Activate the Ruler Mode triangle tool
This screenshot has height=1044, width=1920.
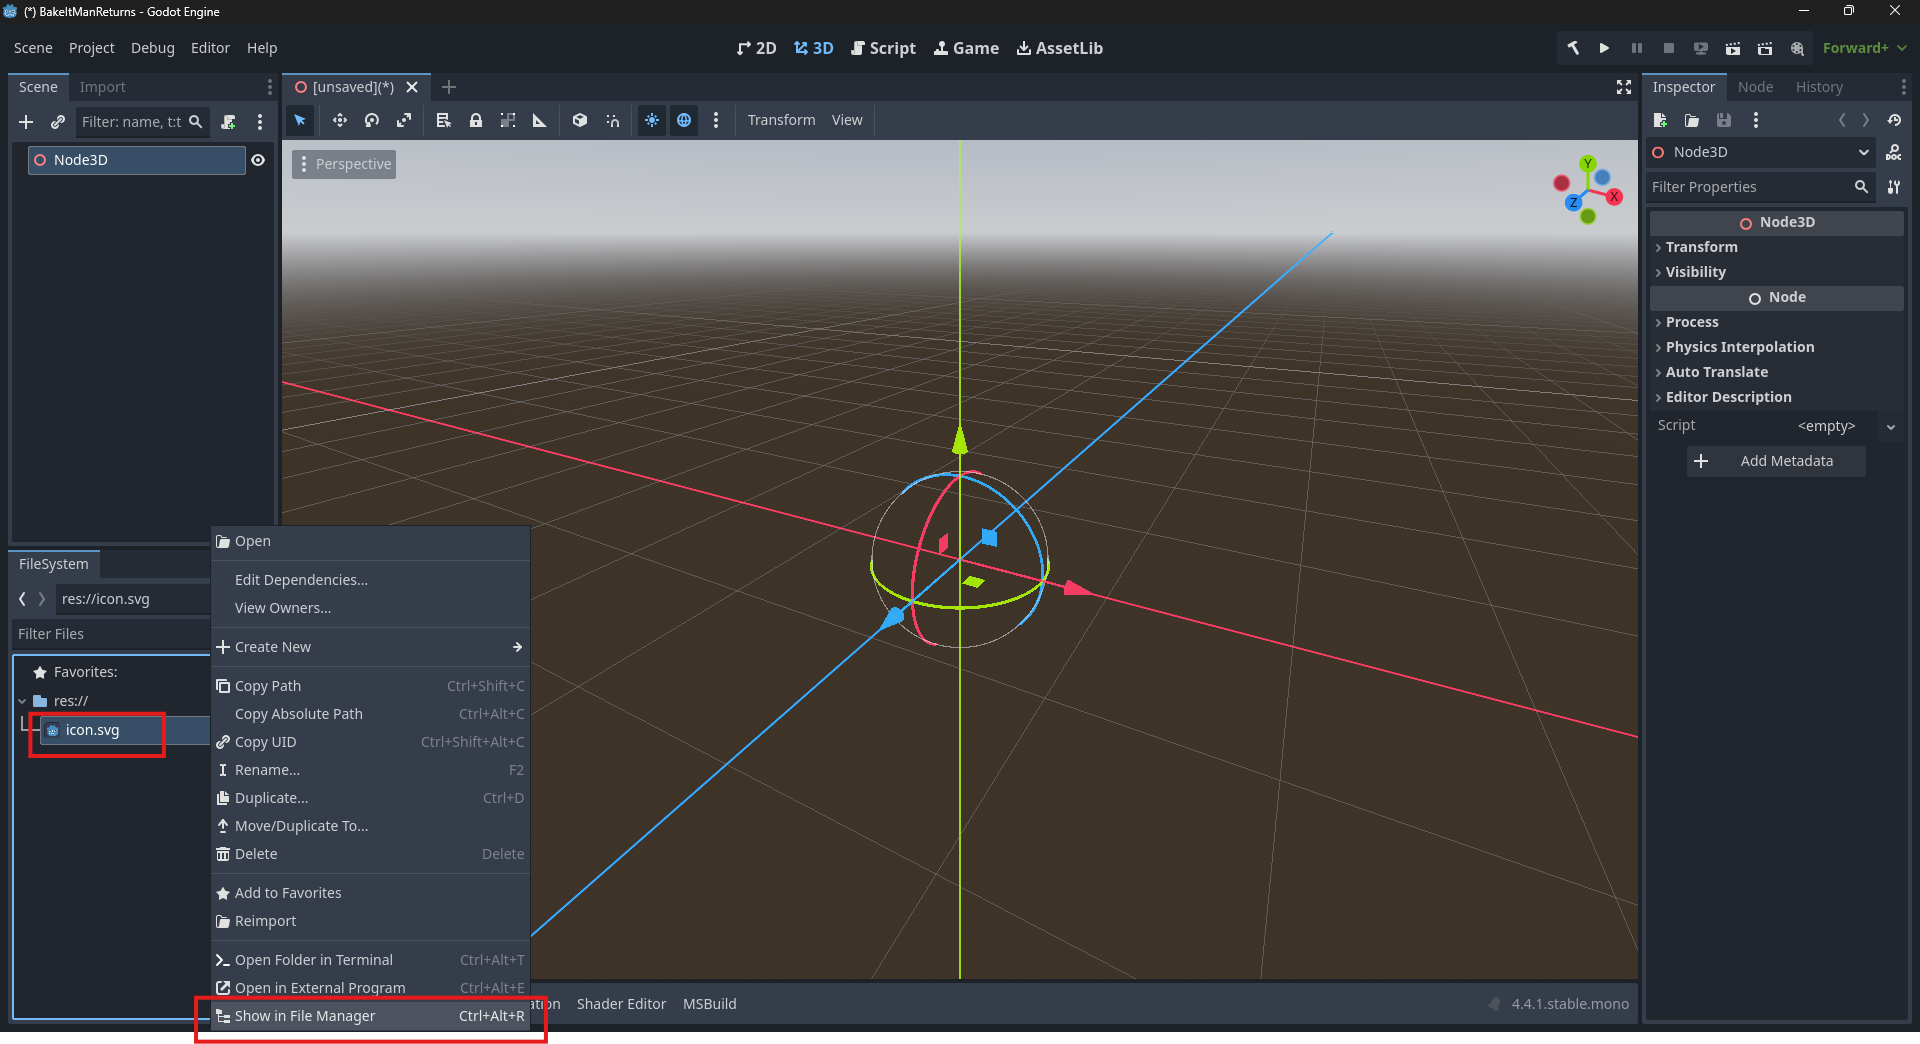click(x=540, y=120)
